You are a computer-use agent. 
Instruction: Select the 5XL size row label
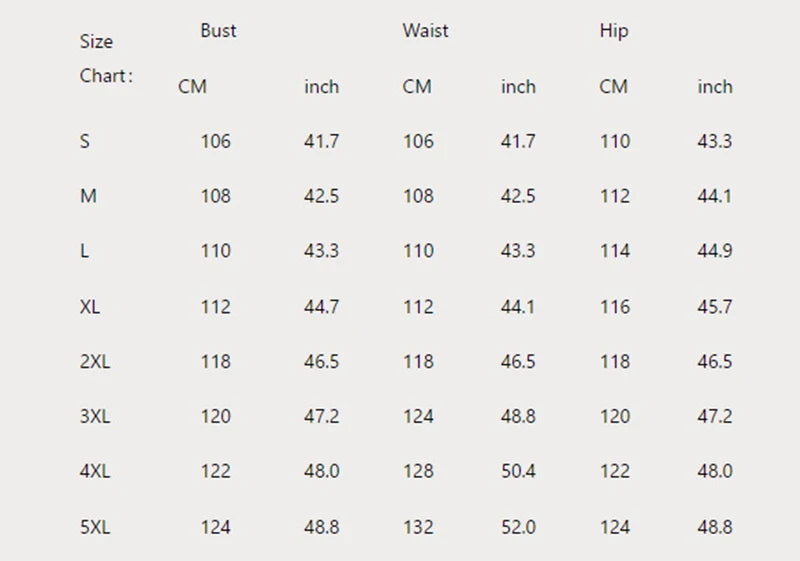coord(95,527)
